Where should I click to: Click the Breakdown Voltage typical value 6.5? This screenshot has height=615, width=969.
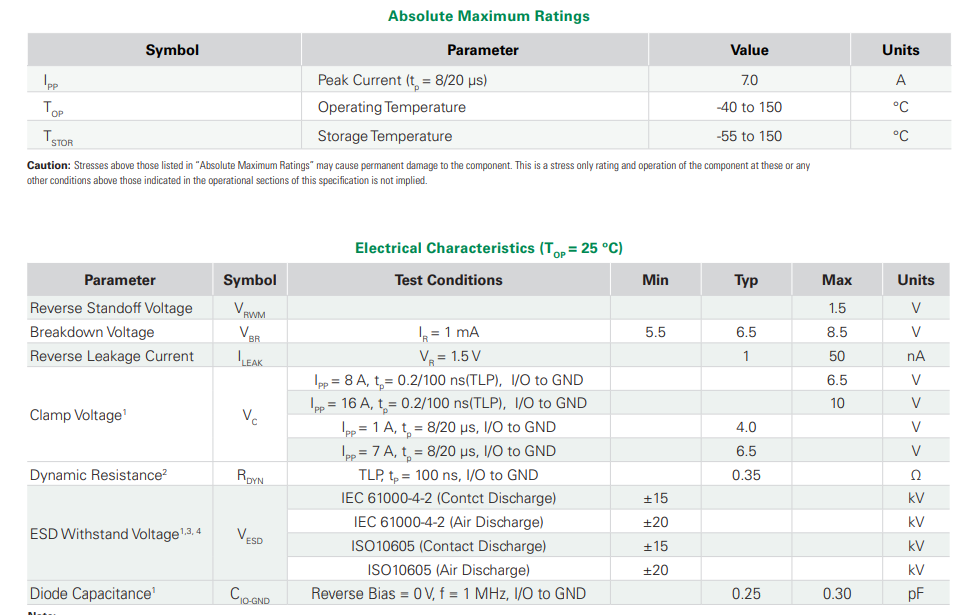[x=746, y=332]
